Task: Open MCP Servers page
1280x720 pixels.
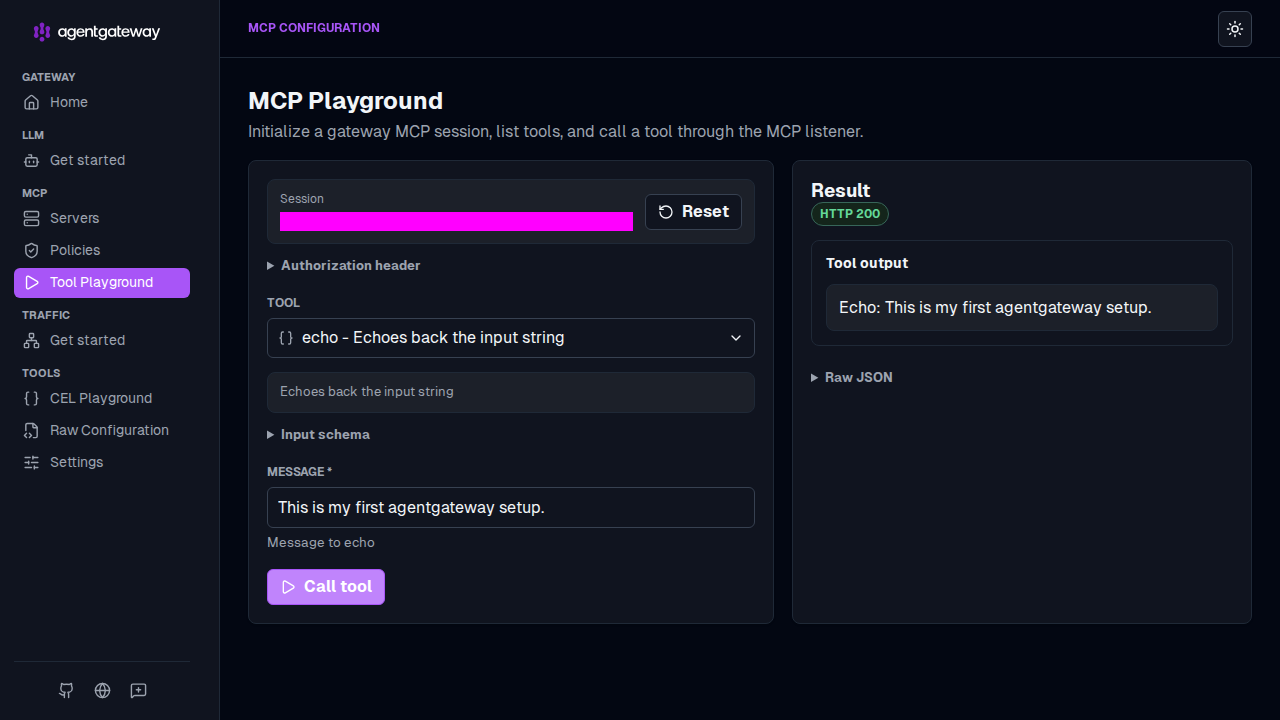Action: coord(102,218)
